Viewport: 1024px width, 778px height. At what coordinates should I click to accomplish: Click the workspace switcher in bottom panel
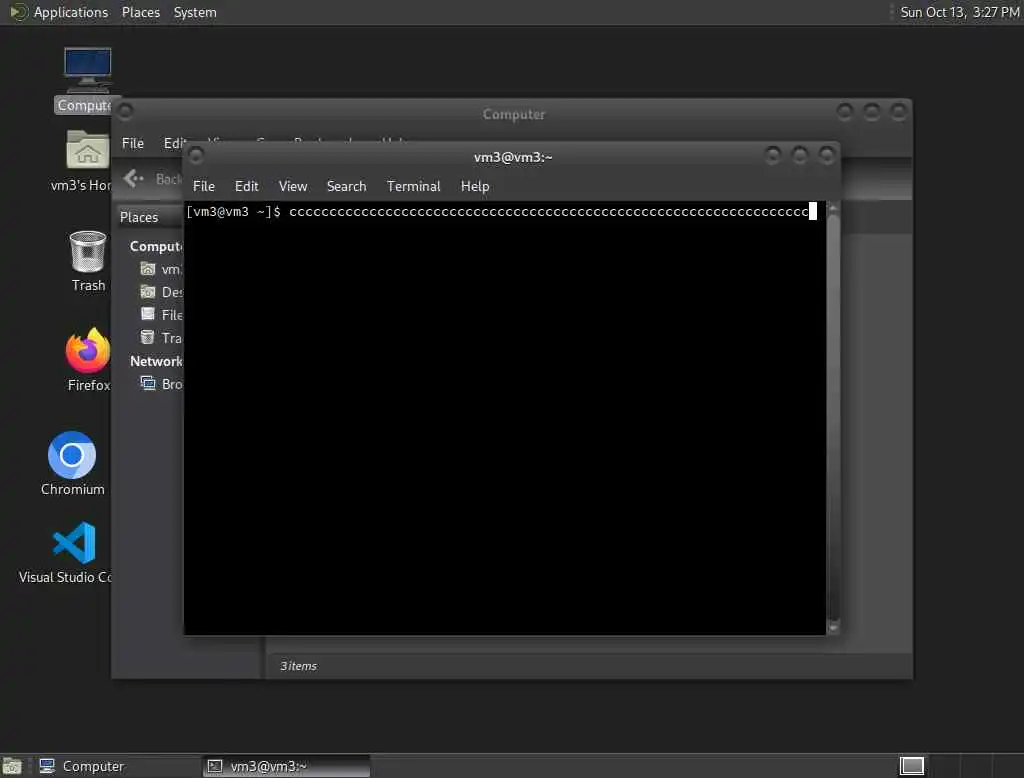coord(912,766)
